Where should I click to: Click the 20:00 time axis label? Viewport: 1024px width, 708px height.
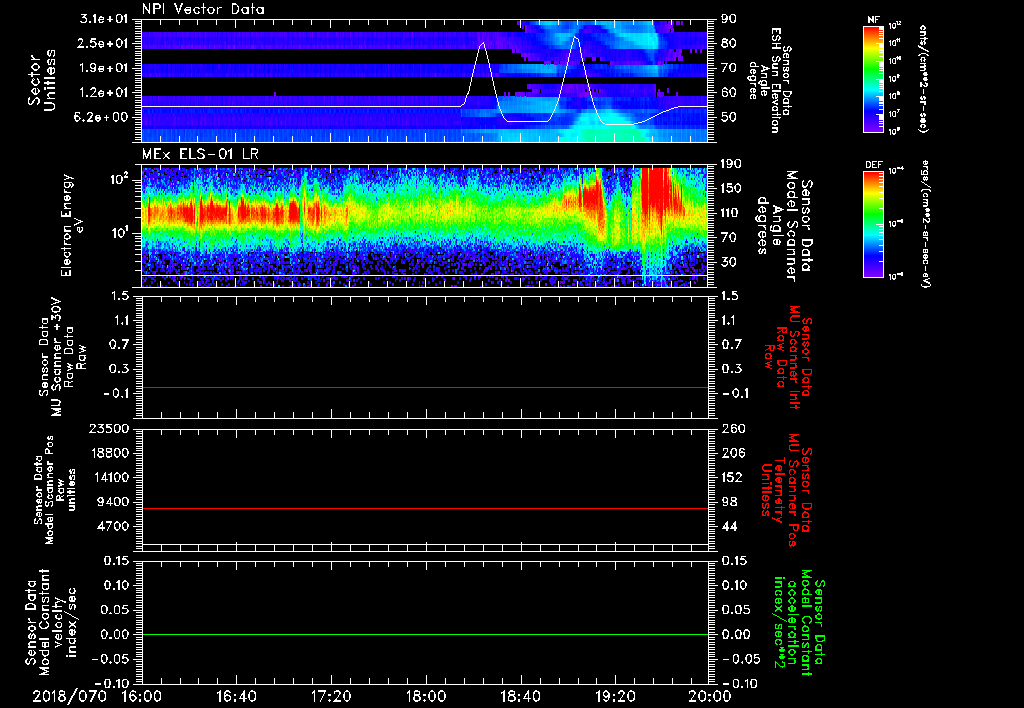pyautogui.click(x=710, y=696)
